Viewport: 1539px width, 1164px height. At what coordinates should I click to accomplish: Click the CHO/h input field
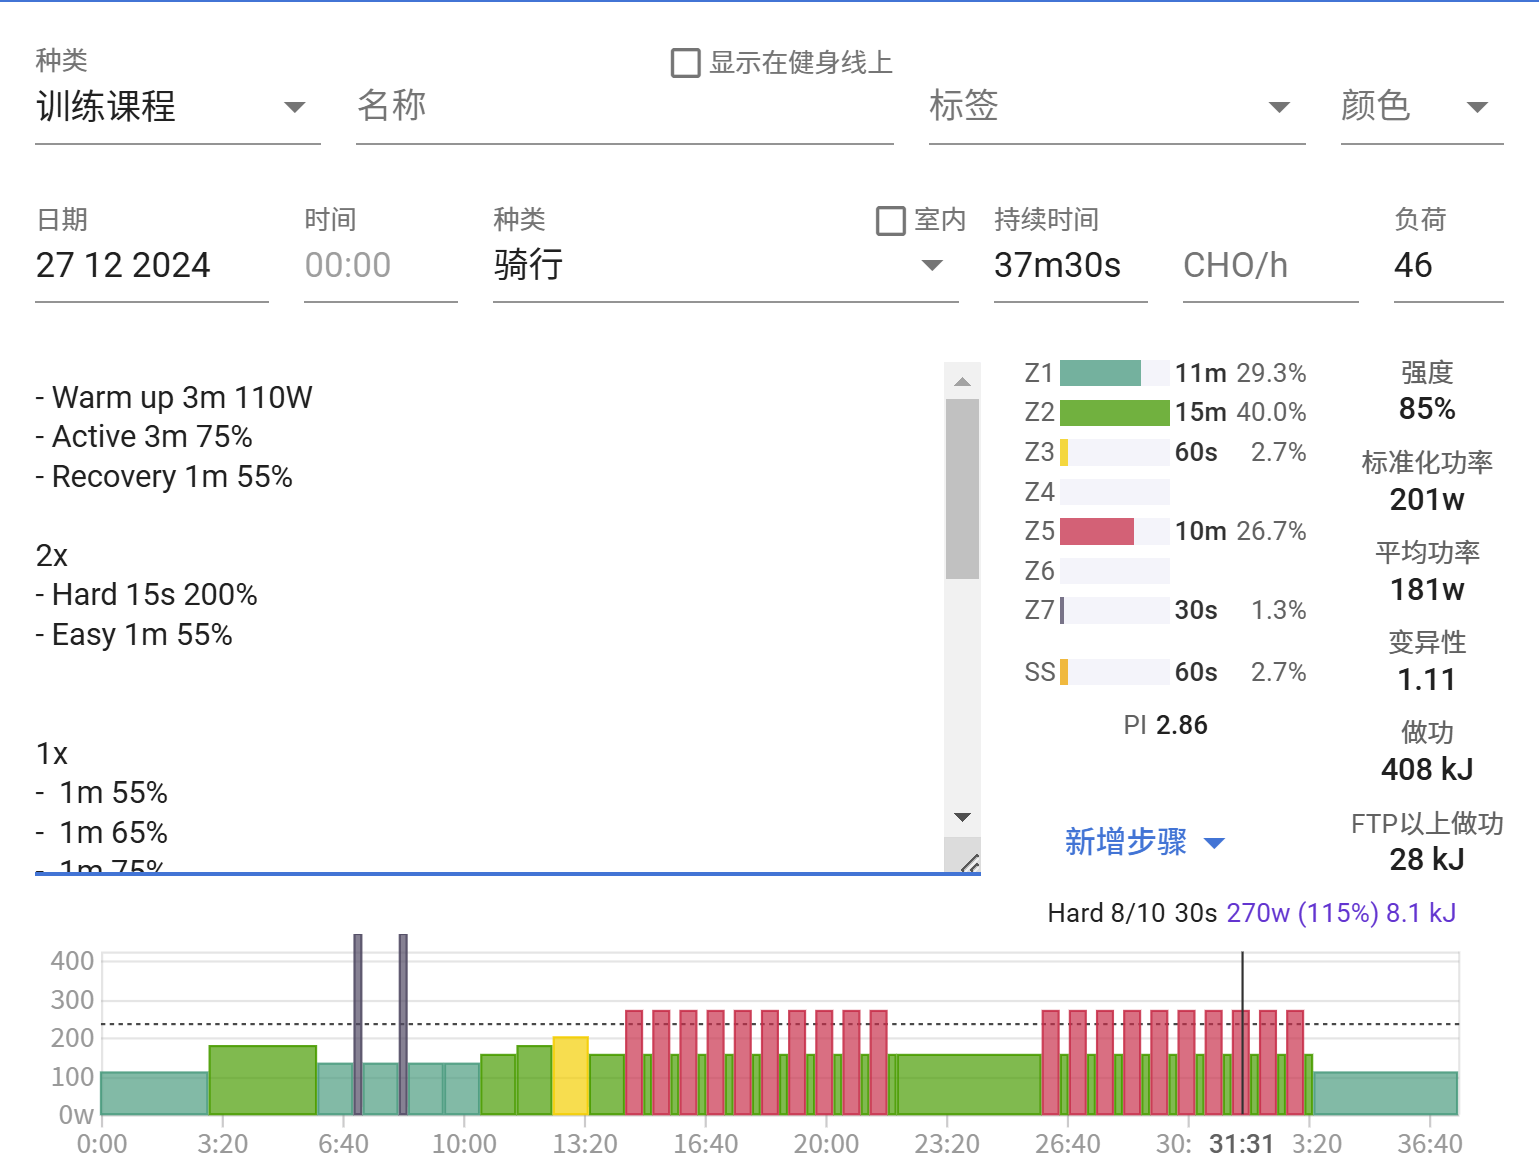1269,265
